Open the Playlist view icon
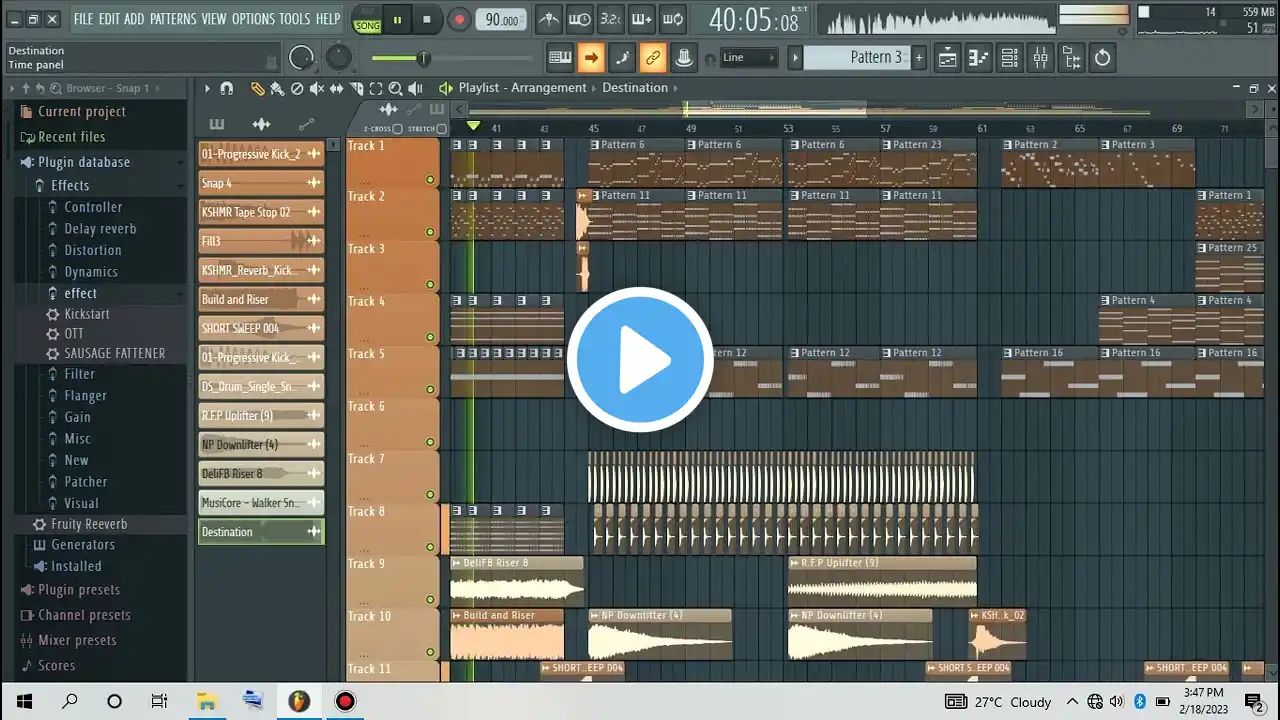 (947, 58)
